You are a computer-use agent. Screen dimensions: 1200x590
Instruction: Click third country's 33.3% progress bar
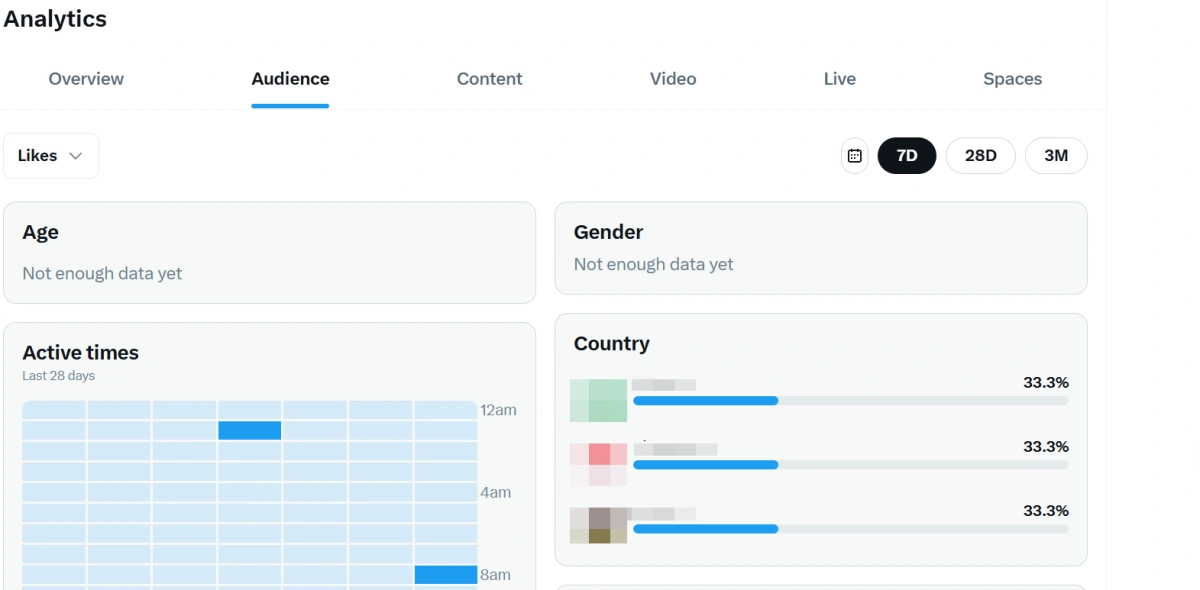pos(851,529)
